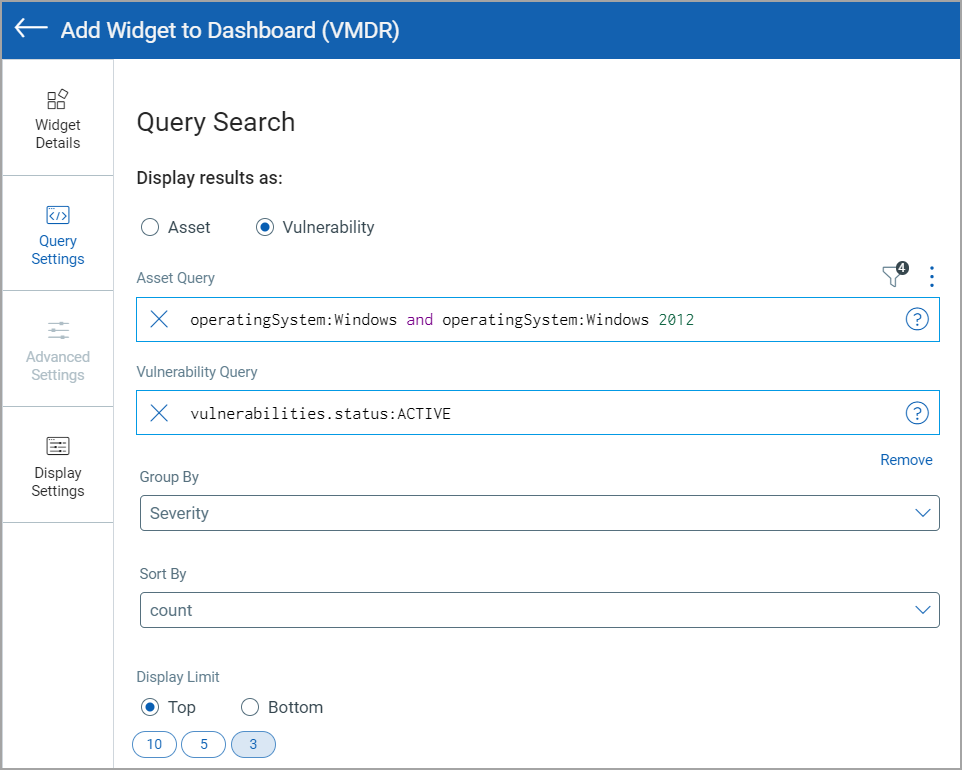
Task: Set display limit to 10
Action: [154, 745]
